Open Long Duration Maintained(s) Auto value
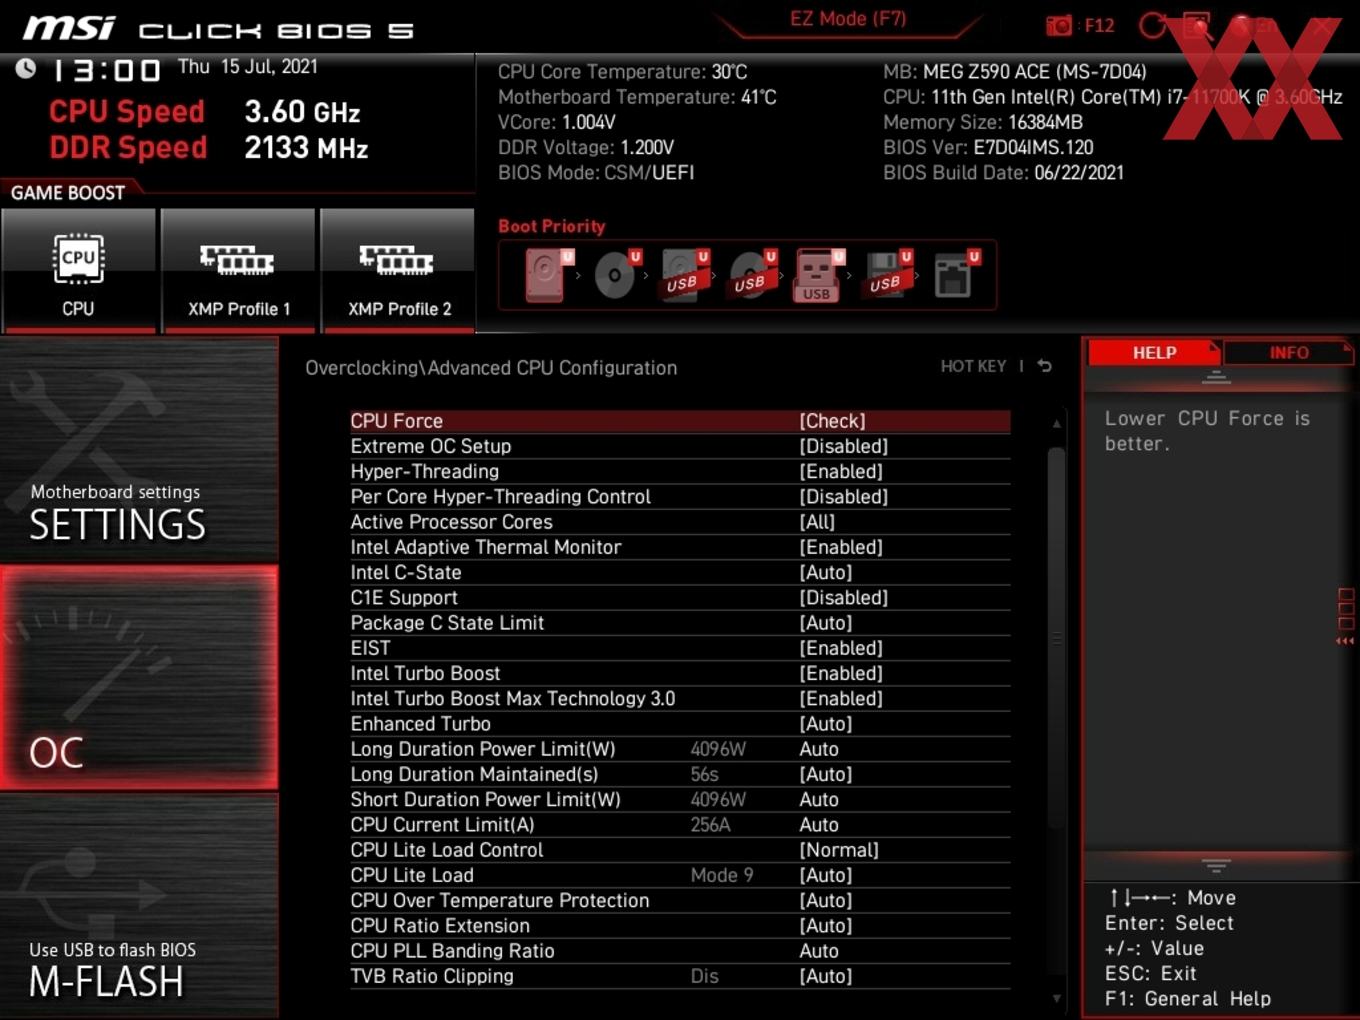 [x=826, y=774]
